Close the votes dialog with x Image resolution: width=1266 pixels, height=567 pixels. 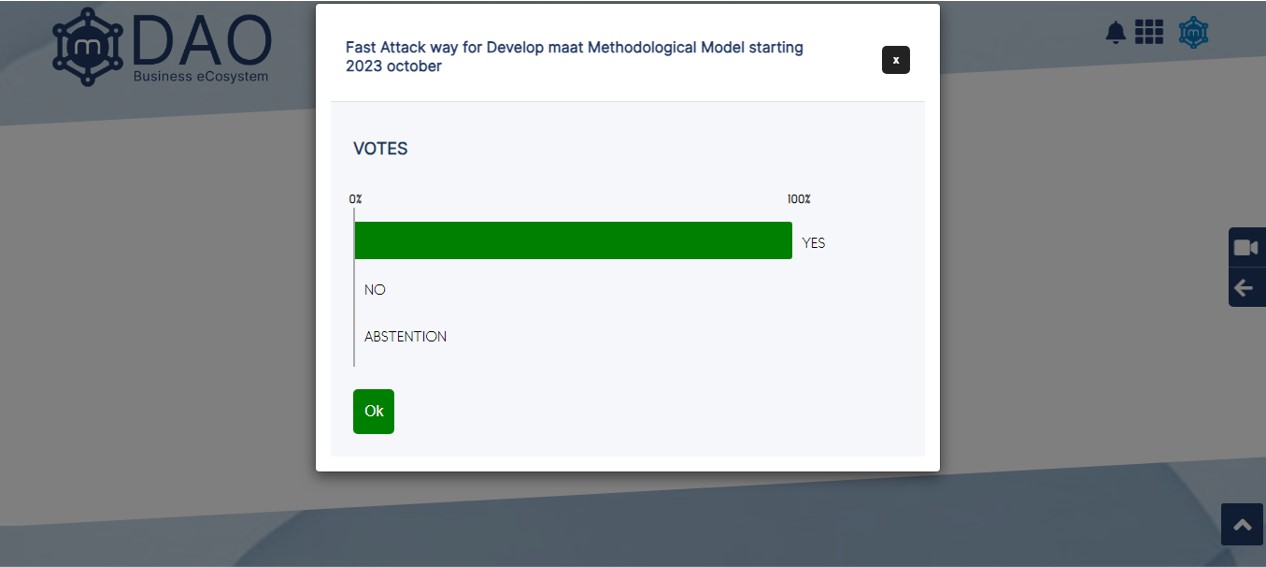point(895,60)
